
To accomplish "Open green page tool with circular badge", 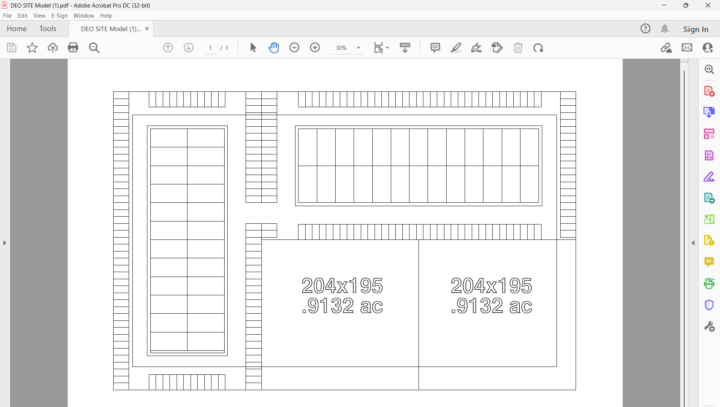I will coord(709,198).
